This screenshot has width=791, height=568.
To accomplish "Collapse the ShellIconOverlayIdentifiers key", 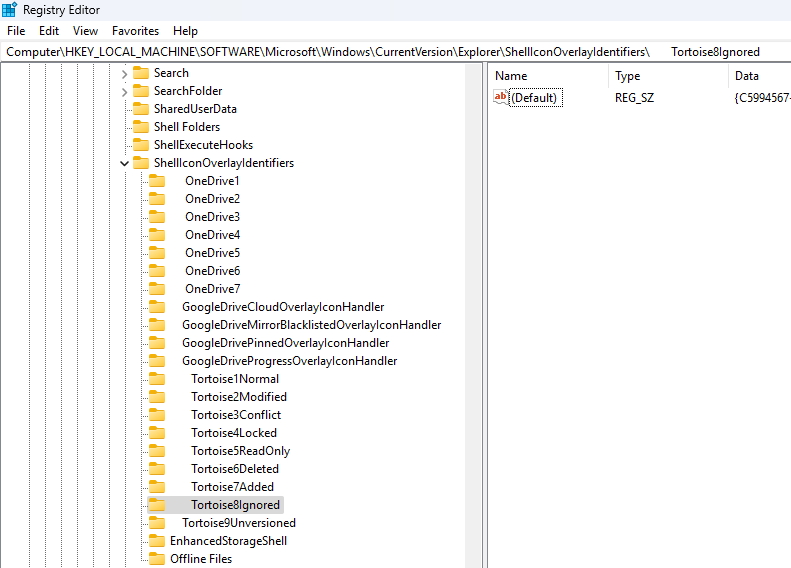I will pyautogui.click(x=125, y=163).
